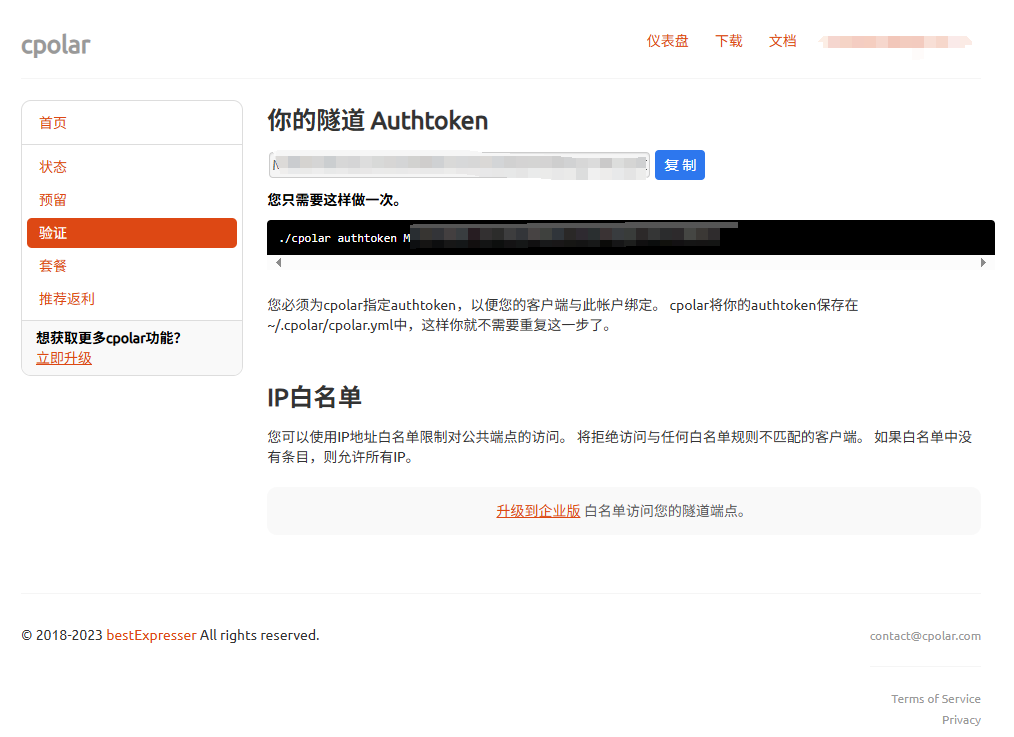Click the blue 复制 copy button
This screenshot has width=1014, height=737.
(x=680, y=165)
